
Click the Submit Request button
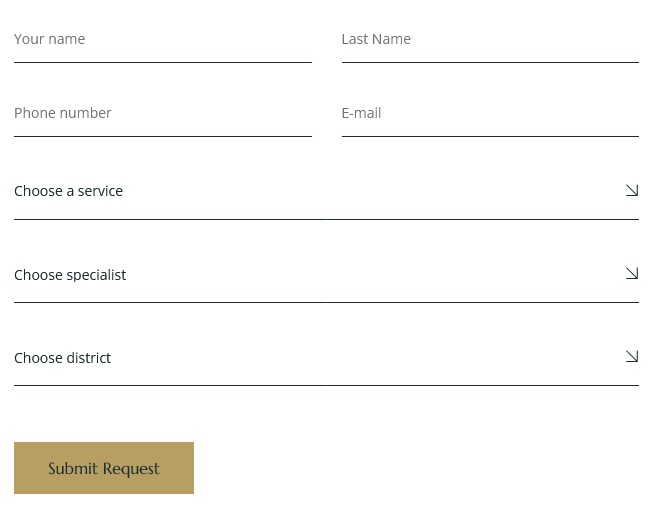104,468
